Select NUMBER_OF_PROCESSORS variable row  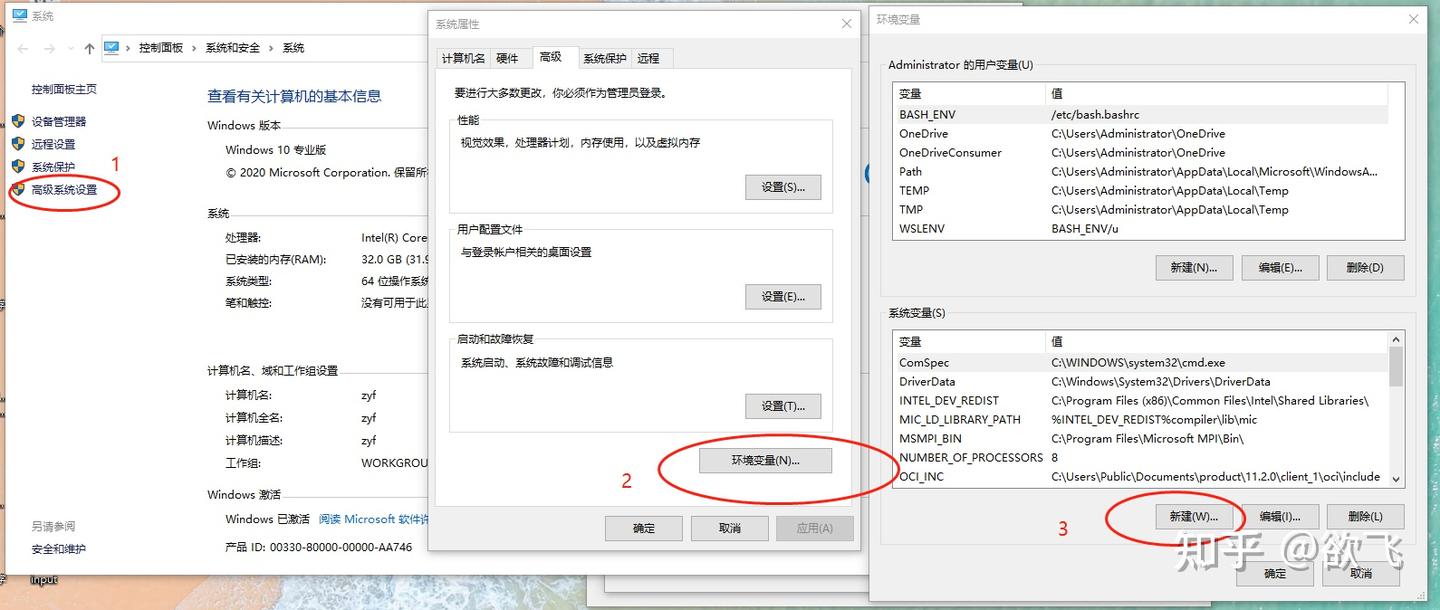[x=1140, y=458]
